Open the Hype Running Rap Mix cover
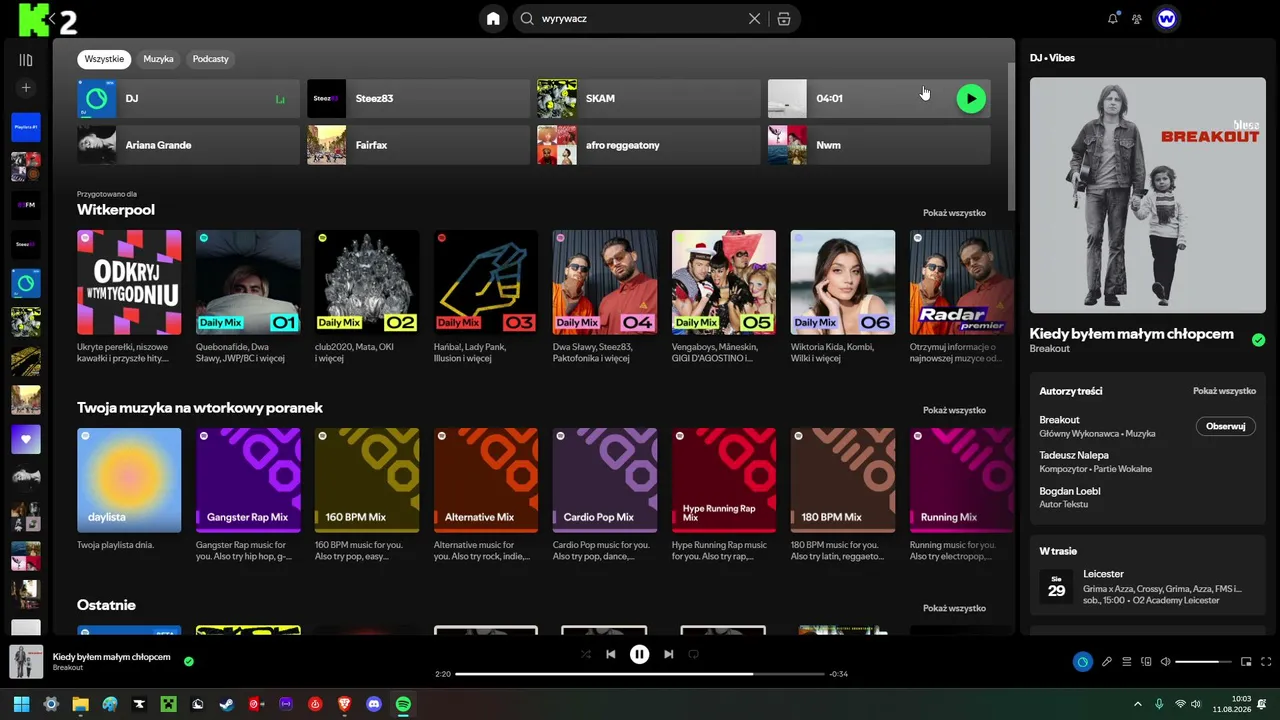The image size is (1280, 720). click(x=724, y=480)
